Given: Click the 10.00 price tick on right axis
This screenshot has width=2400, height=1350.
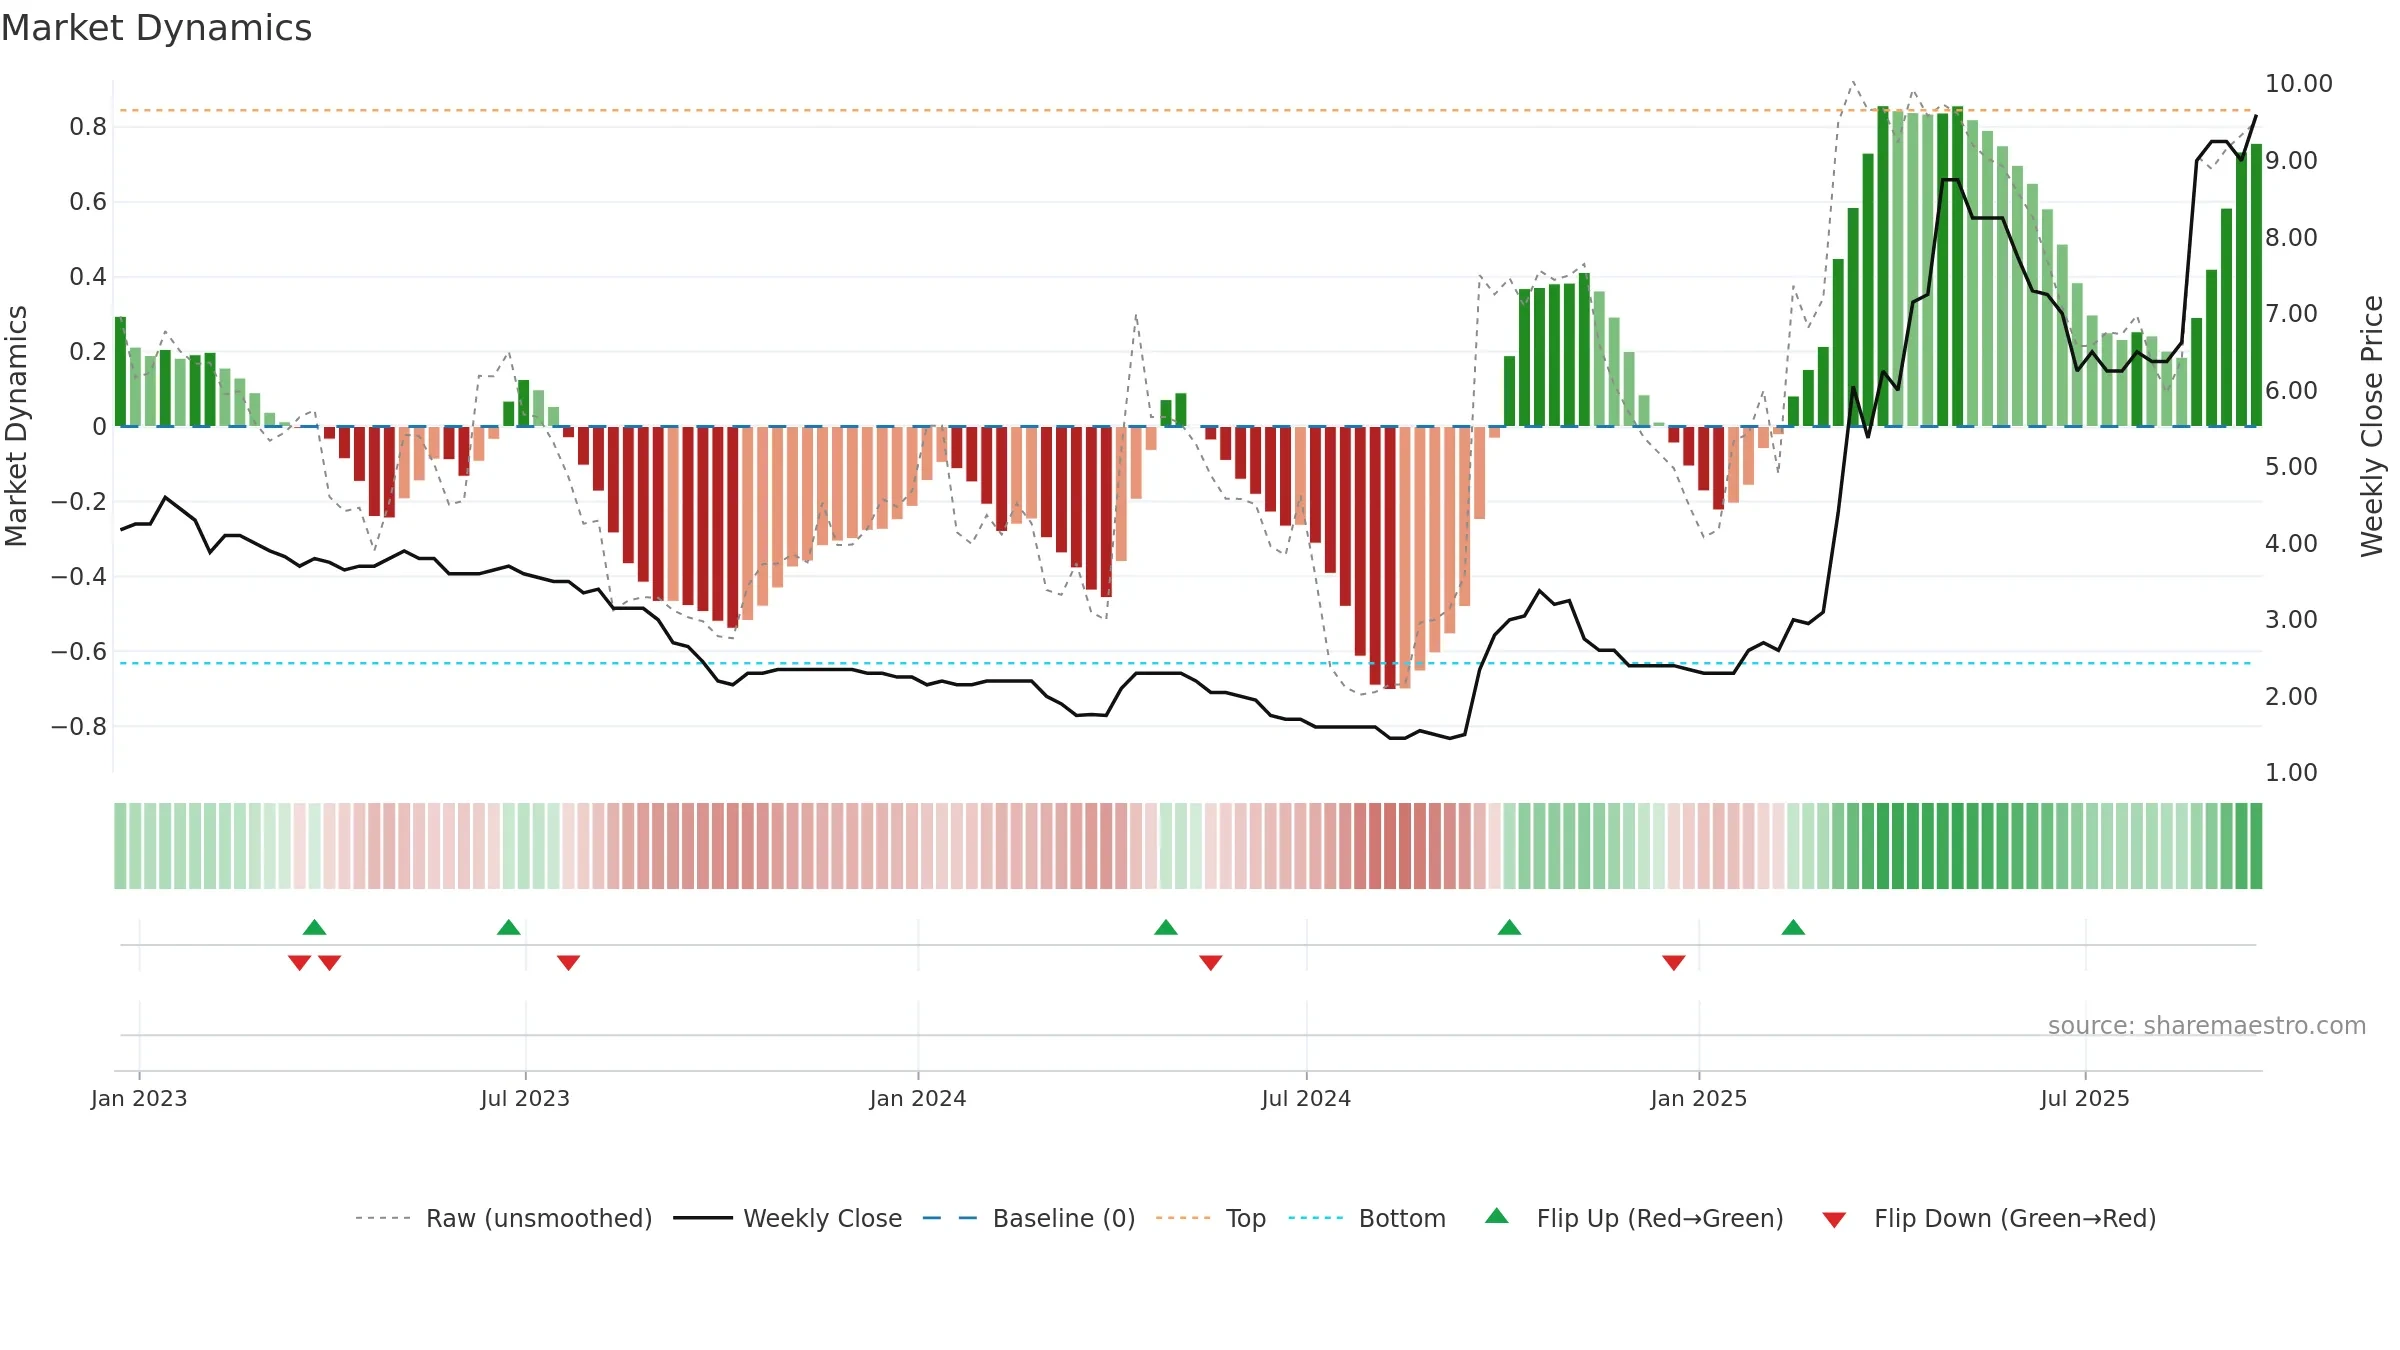Looking at the screenshot, I should pos(2299,83).
